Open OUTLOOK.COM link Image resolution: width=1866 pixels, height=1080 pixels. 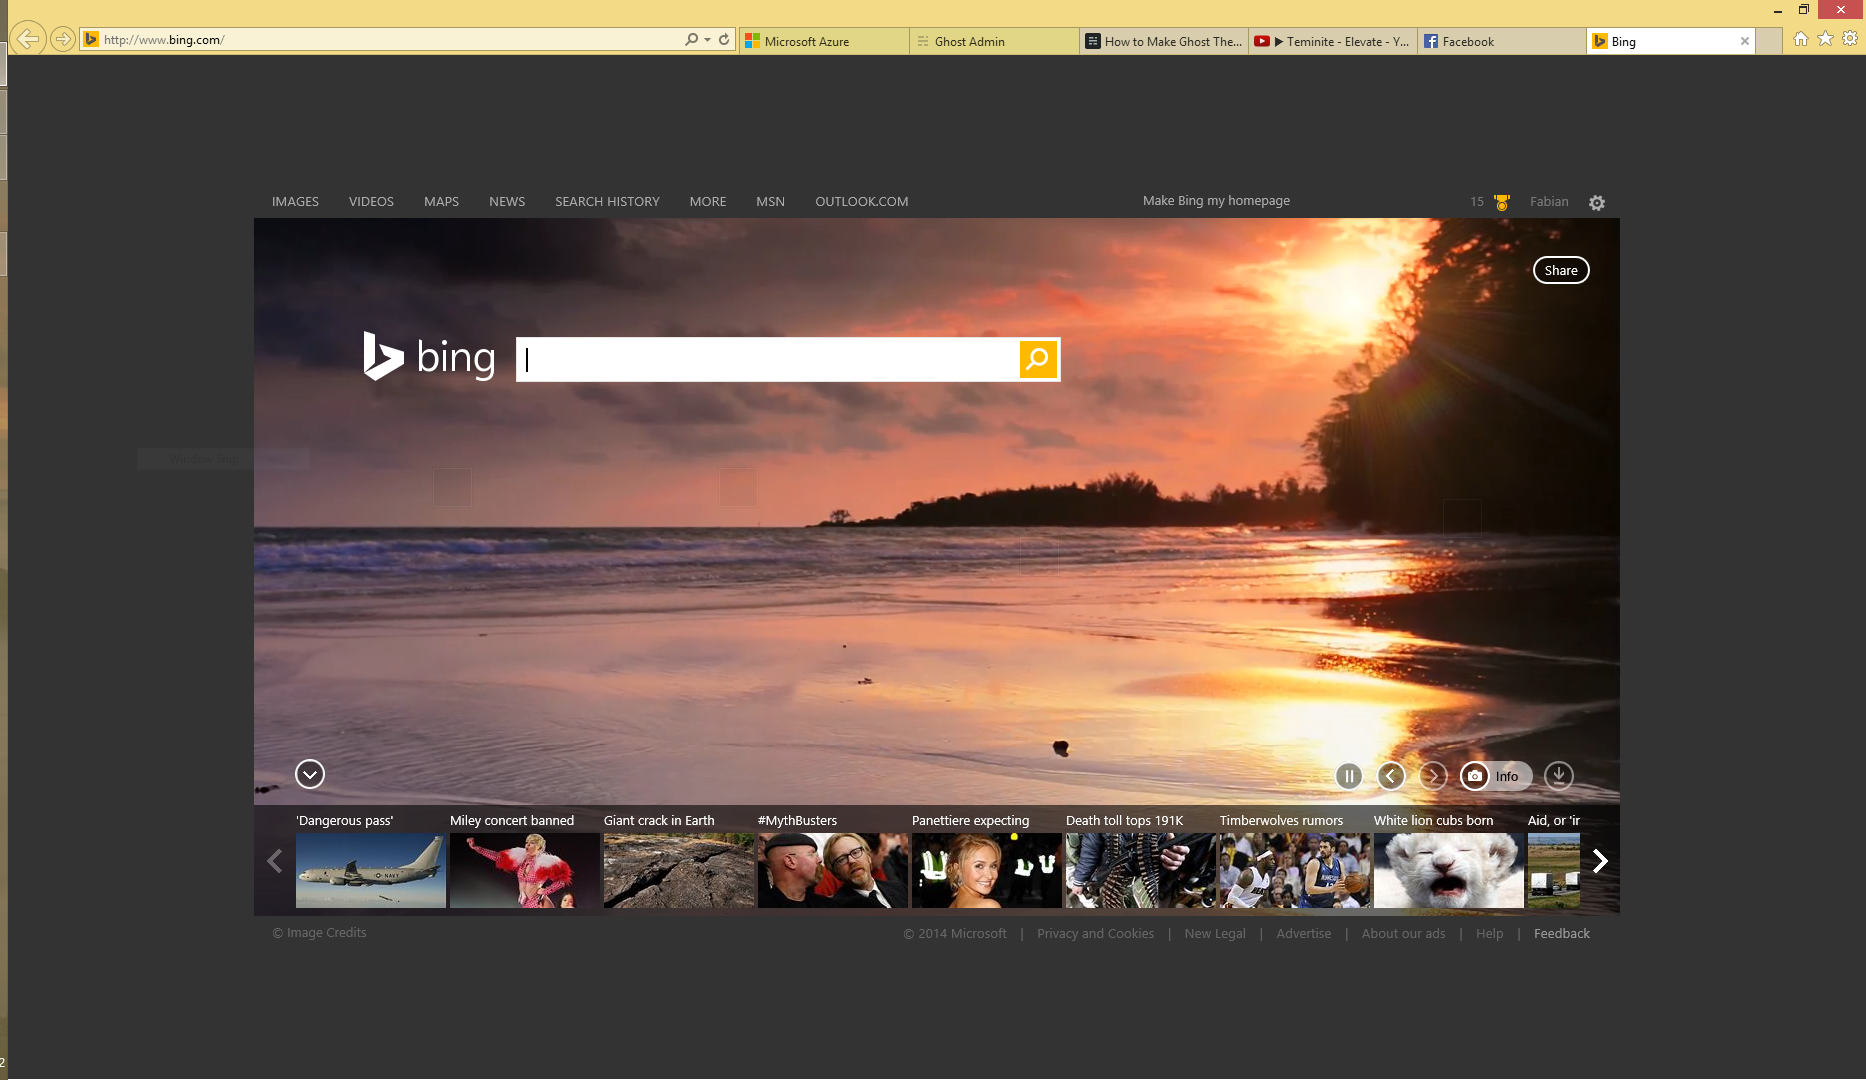pos(862,201)
